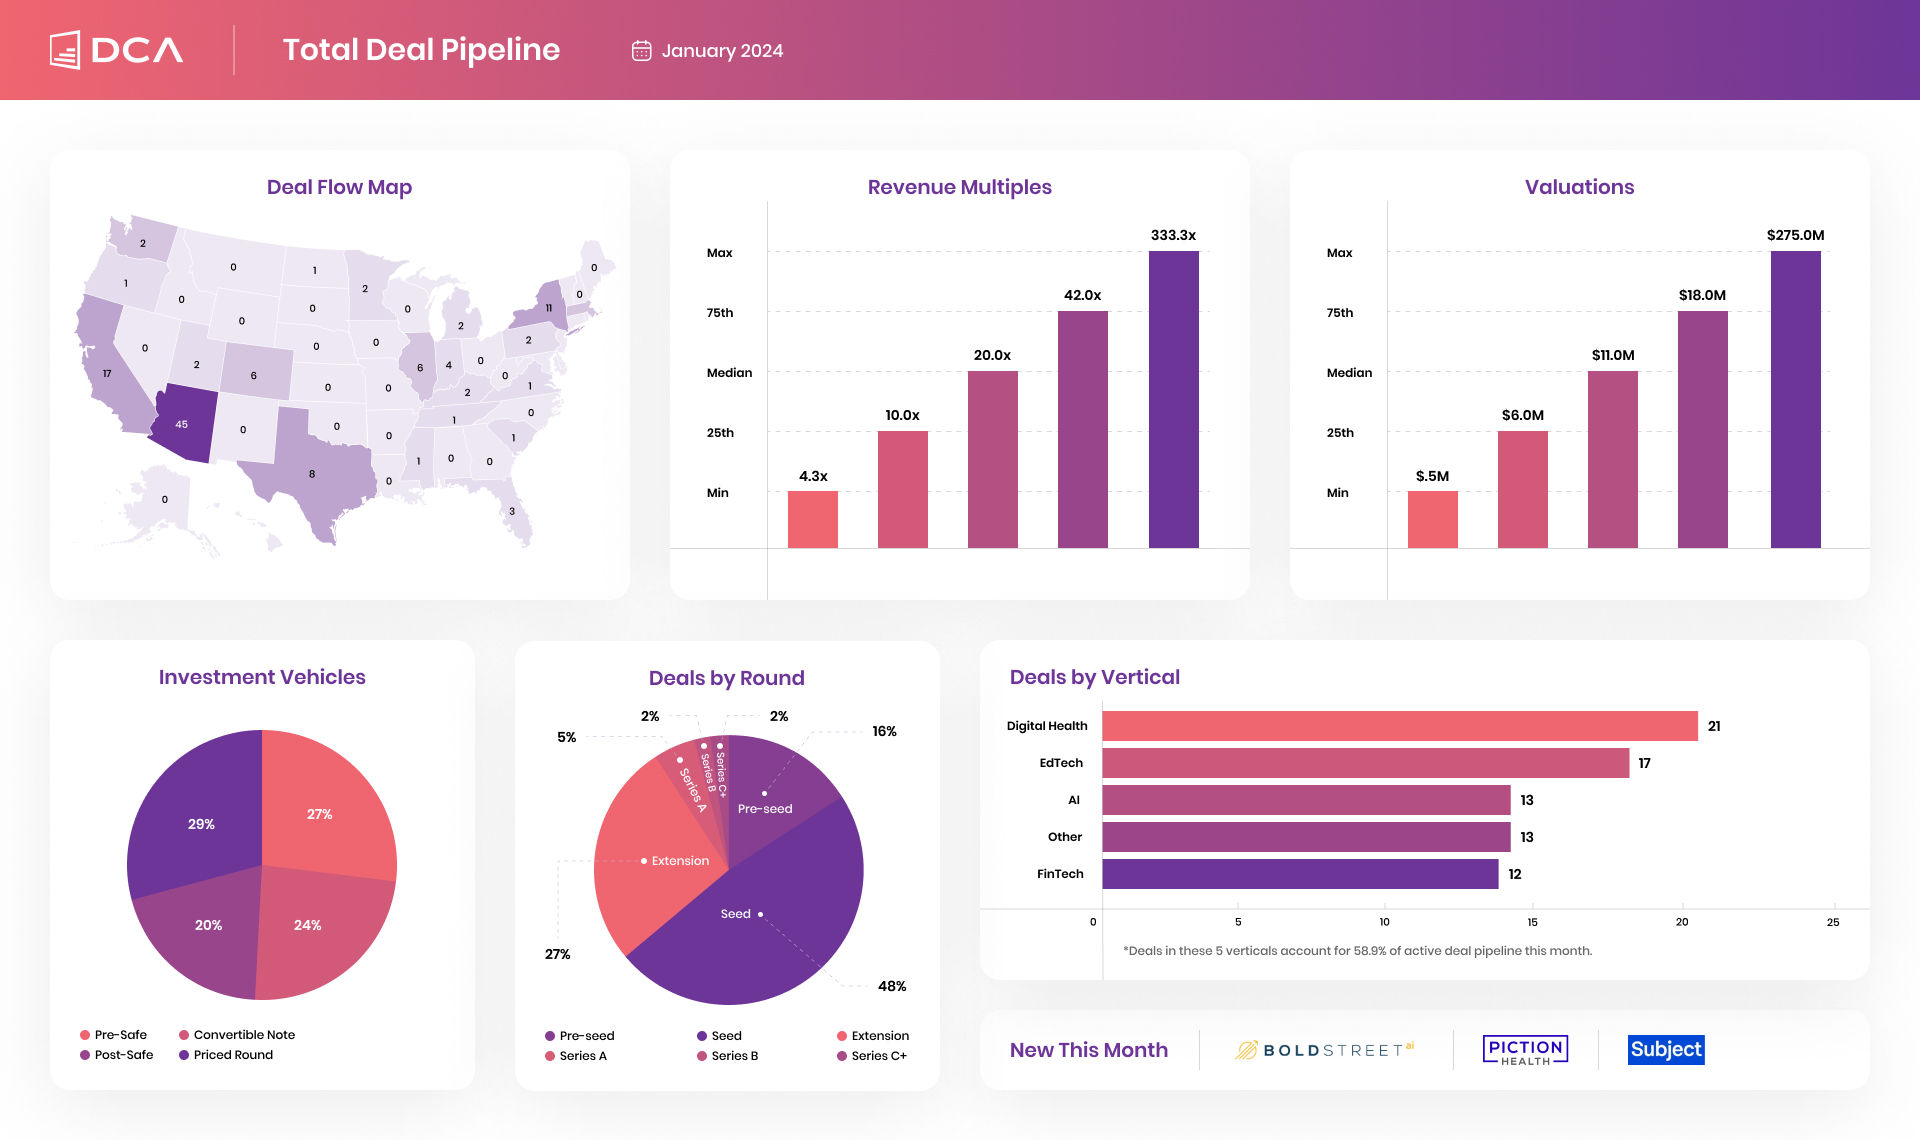
Task: Click the $275.0M Max bar in Valuations
Action: coord(1795,398)
